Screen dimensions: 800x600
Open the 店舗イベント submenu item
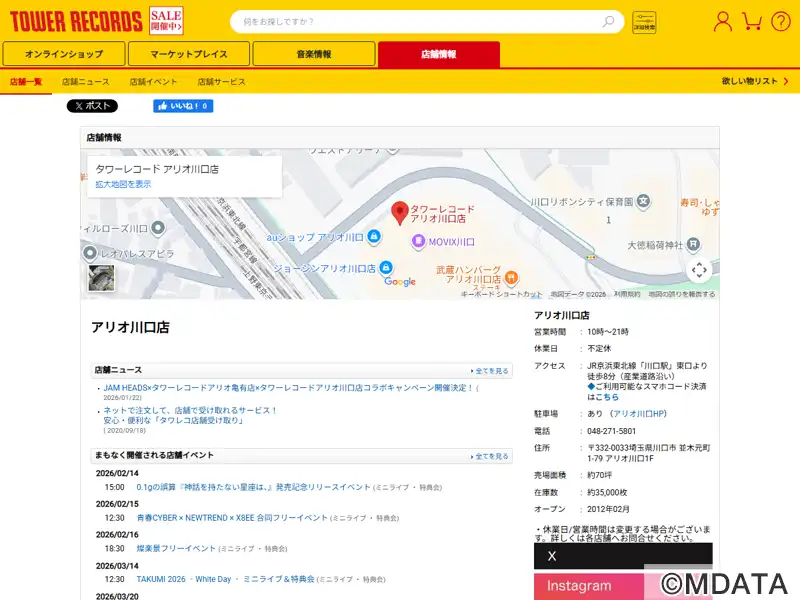point(153,82)
